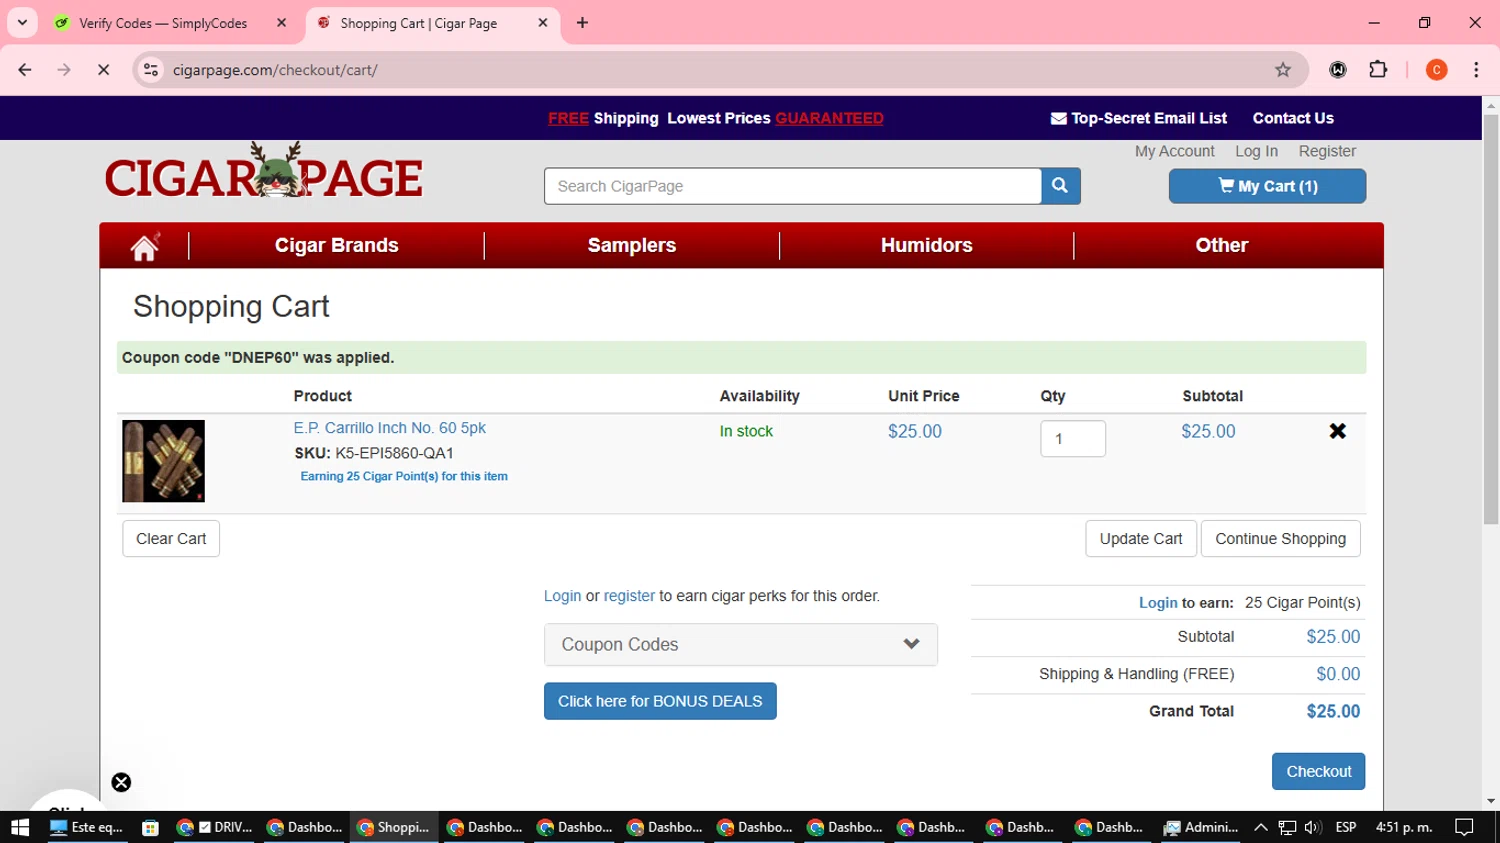Viewport: 1500px width, 843px height.
Task: Click the Login link above Coupon Codes
Action: 562,596
